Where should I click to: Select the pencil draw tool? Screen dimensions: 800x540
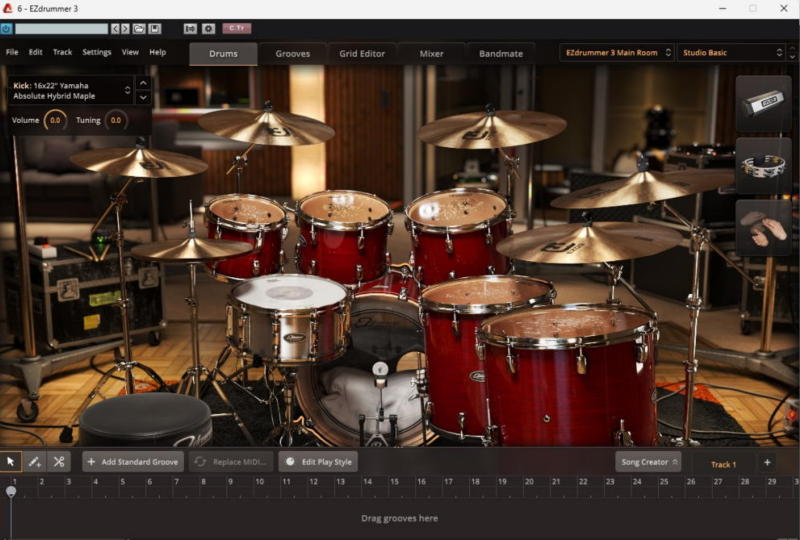(35, 461)
